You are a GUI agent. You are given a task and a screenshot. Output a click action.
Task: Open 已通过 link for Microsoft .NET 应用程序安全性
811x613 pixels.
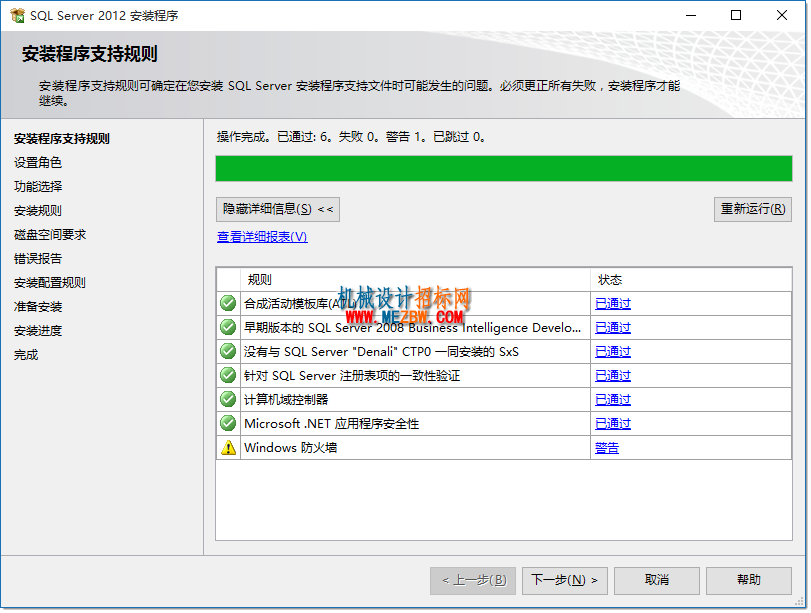(613, 424)
